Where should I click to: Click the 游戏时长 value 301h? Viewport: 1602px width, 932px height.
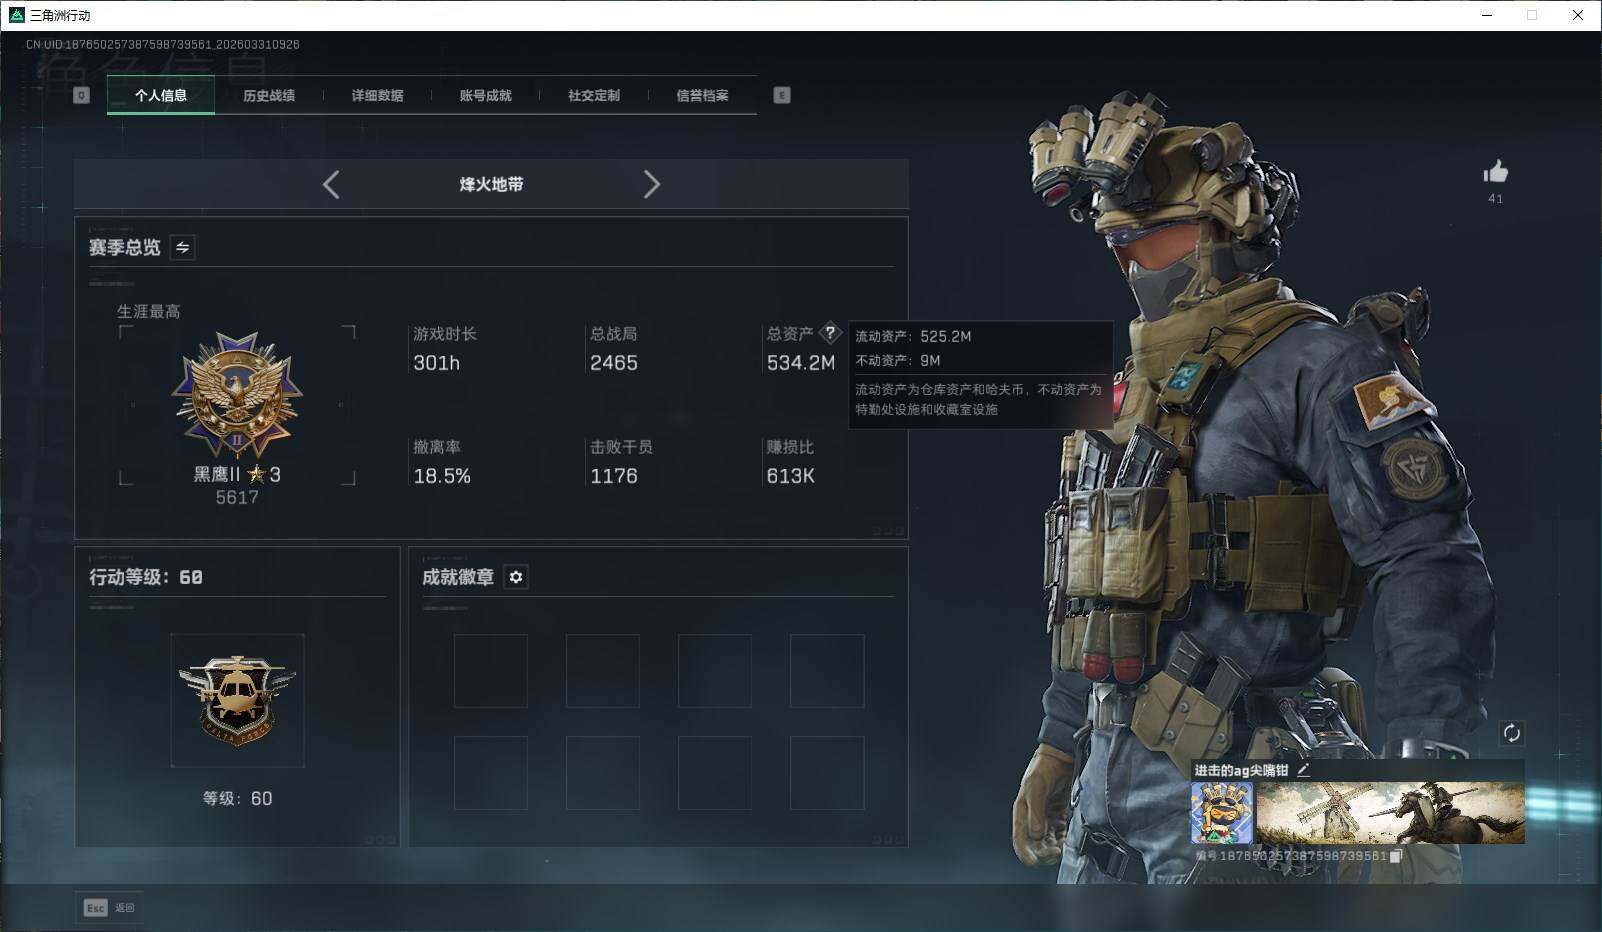point(437,363)
